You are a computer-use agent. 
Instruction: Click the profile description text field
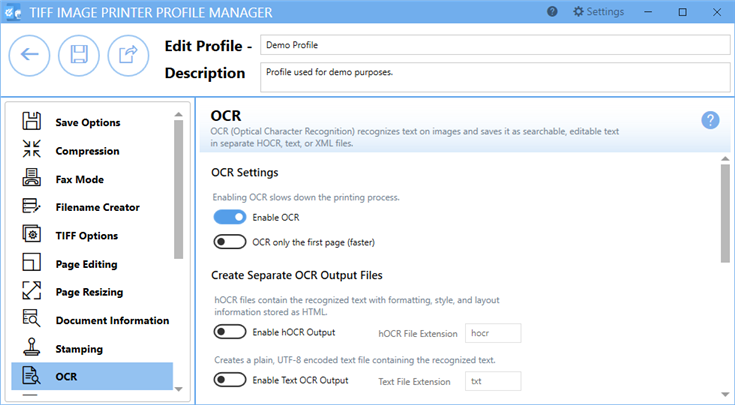(x=495, y=77)
